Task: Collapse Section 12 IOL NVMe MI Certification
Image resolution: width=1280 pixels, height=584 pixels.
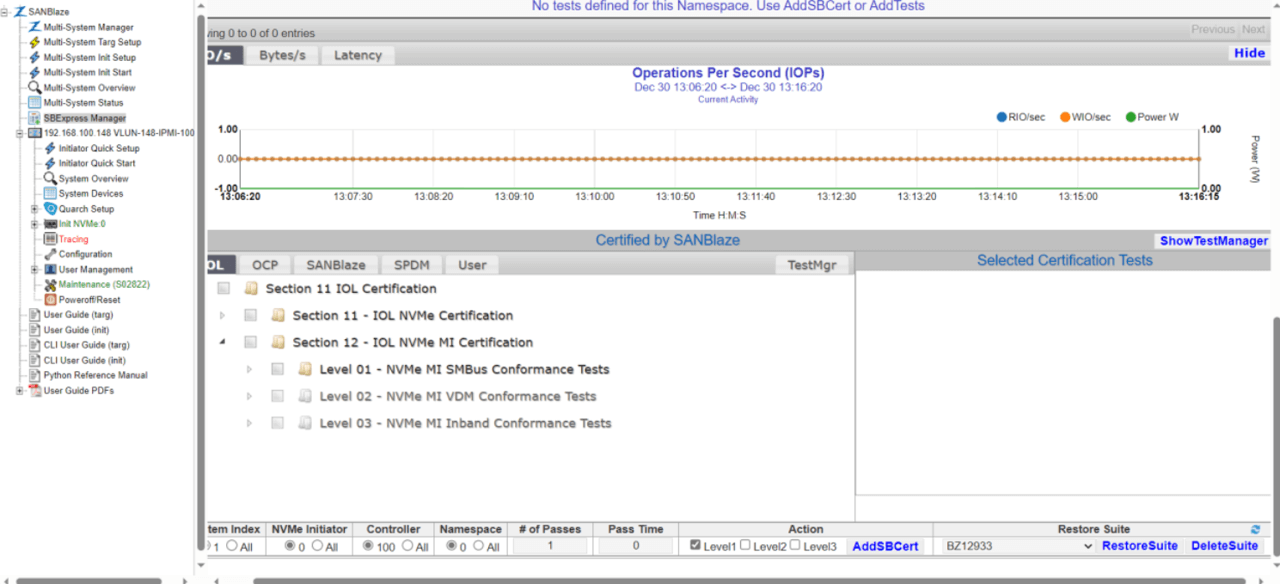Action: coord(222,342)
